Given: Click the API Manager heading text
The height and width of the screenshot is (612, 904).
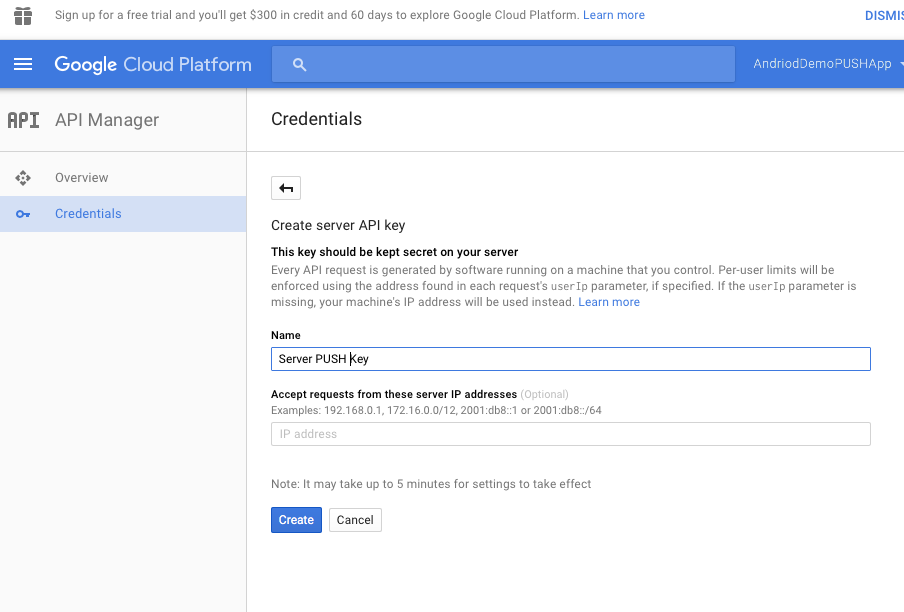Looking at the screenshot, I should point(107,120).
